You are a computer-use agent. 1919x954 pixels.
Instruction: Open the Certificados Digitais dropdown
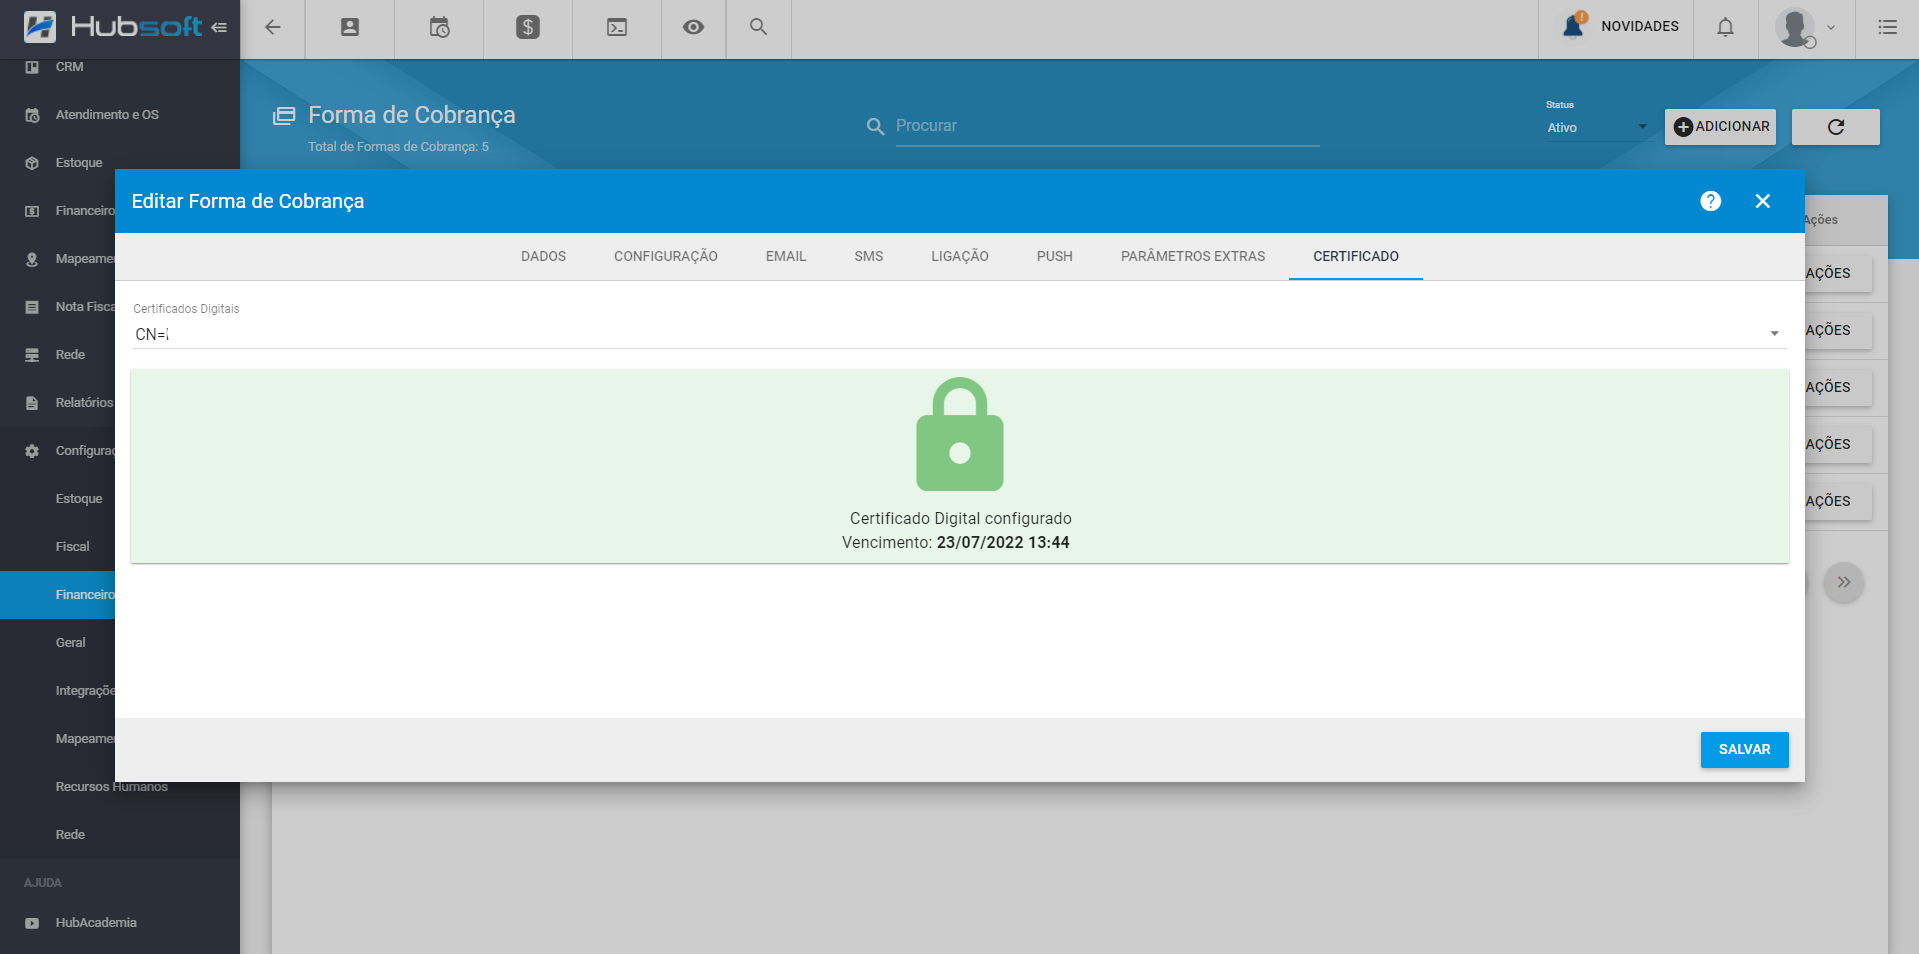point(959,334)
